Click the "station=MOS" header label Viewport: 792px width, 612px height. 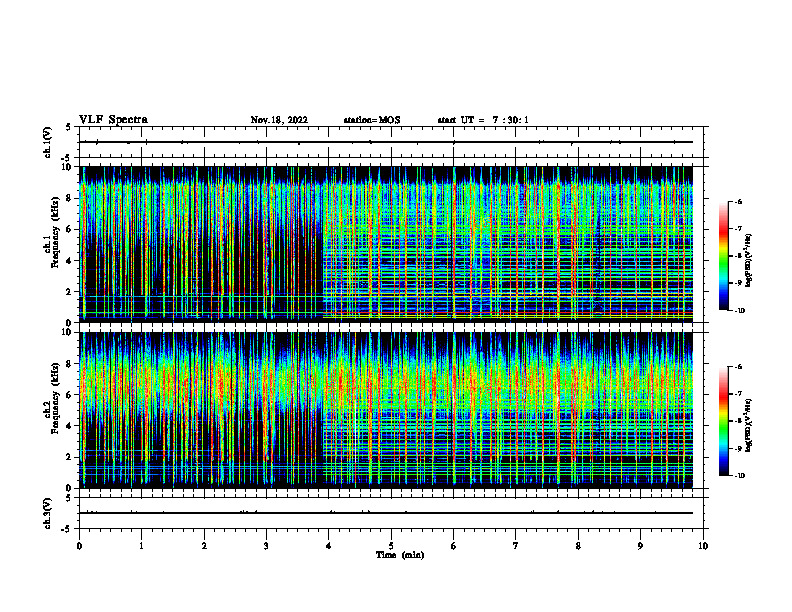point(372,120)
